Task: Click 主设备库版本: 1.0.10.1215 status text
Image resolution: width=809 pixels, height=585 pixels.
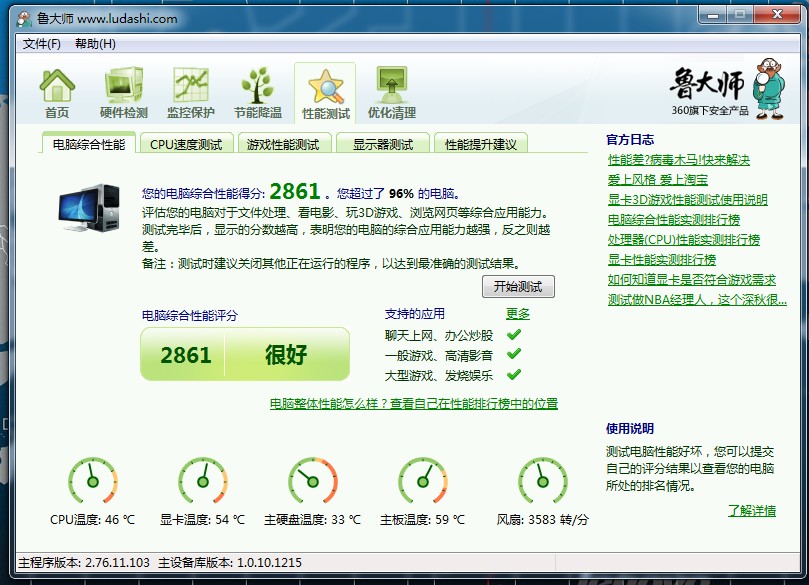Action: point(230,562)
